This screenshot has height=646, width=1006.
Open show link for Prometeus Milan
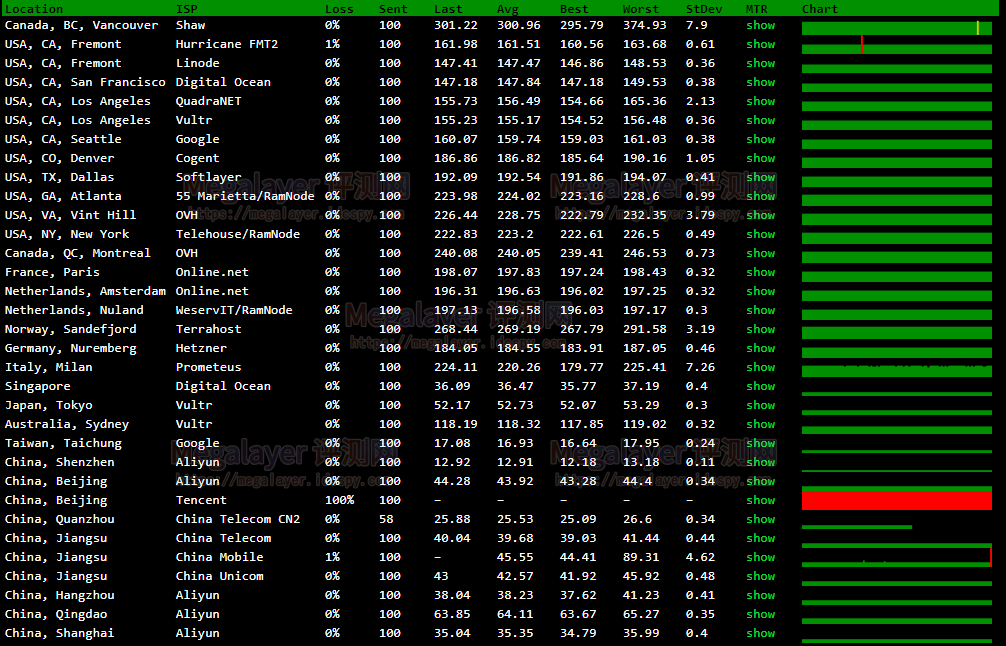760,367
